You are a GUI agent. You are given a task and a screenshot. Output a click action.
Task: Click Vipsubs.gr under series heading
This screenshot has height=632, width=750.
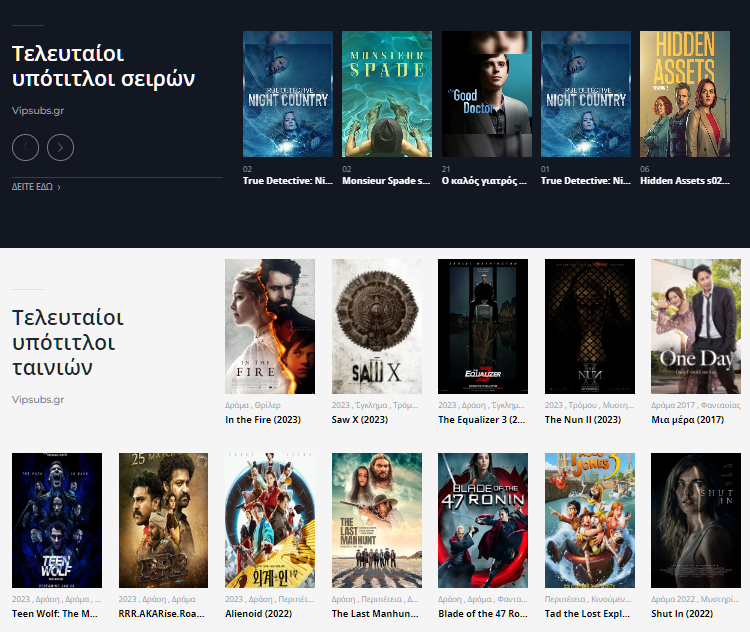point(38,111)
